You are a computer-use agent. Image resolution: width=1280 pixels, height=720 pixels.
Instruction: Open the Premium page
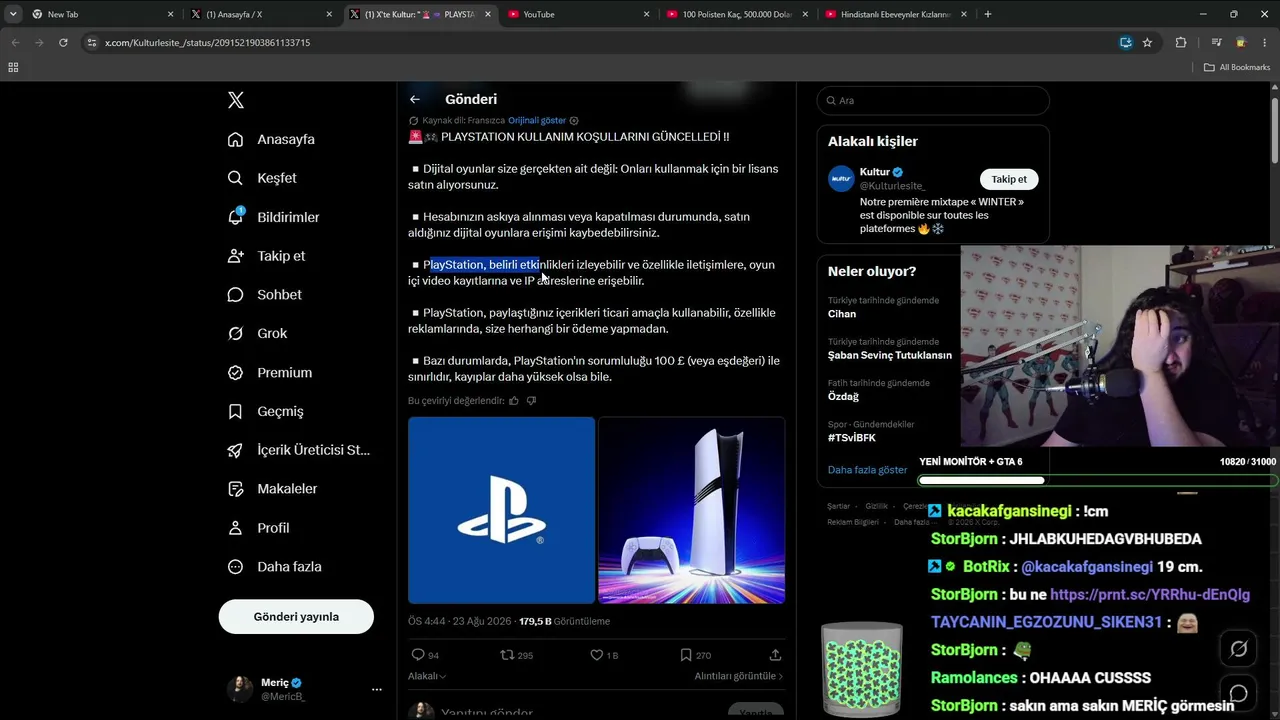tap(269, 372)
